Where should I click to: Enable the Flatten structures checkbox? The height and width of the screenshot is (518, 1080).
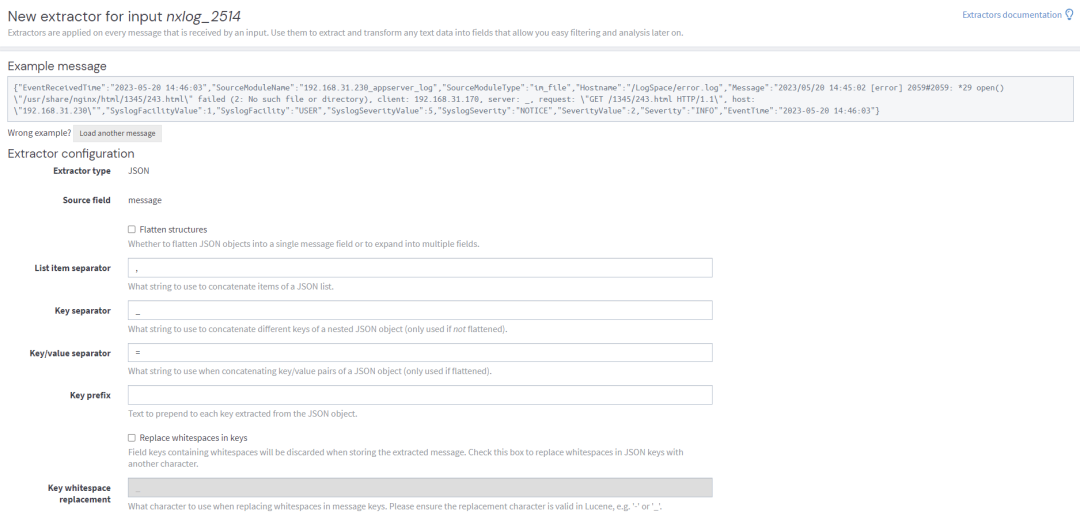click(132, 229)
